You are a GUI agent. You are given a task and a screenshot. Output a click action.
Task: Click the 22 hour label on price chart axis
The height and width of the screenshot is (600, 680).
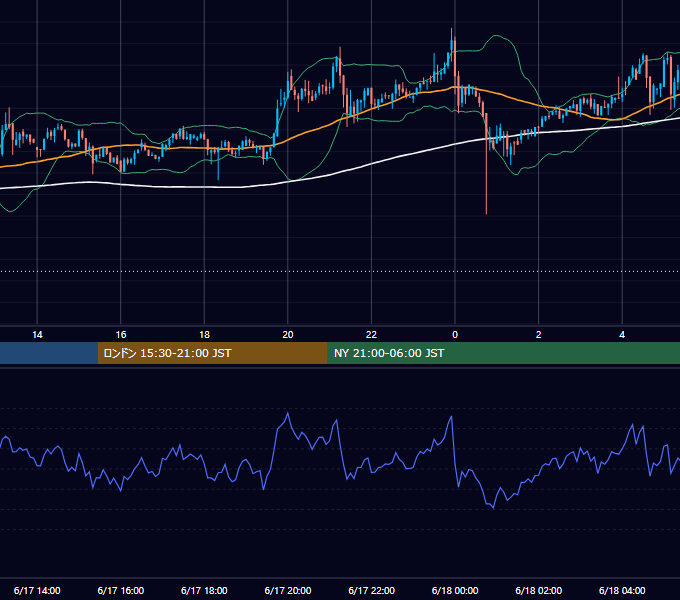point(371,335)
